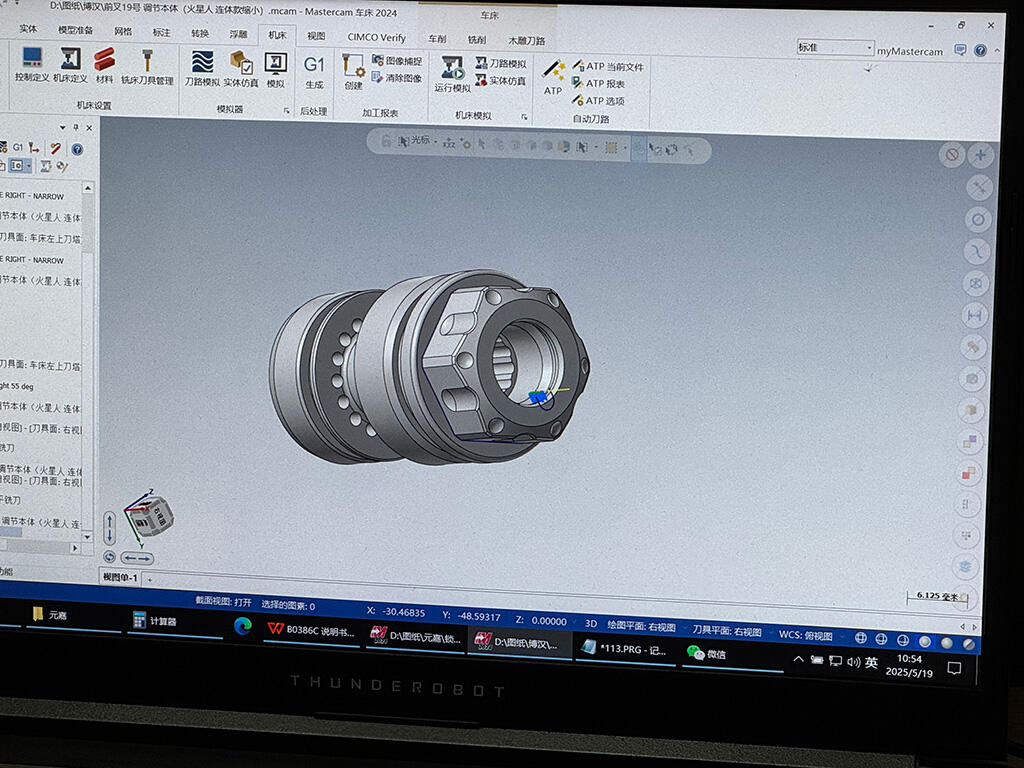Launch 刀路模拟 in the 模拟器 group
Image resolution: width=1024 pixels, height=768 pixels.
[202, 69]
